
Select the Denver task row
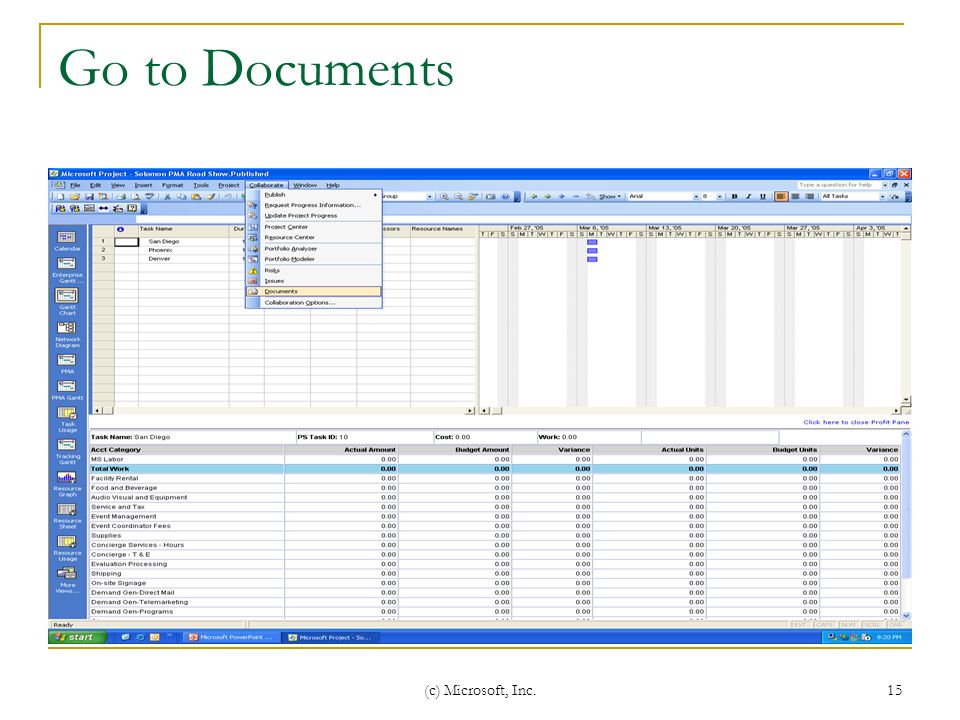[x=284, y=258]
